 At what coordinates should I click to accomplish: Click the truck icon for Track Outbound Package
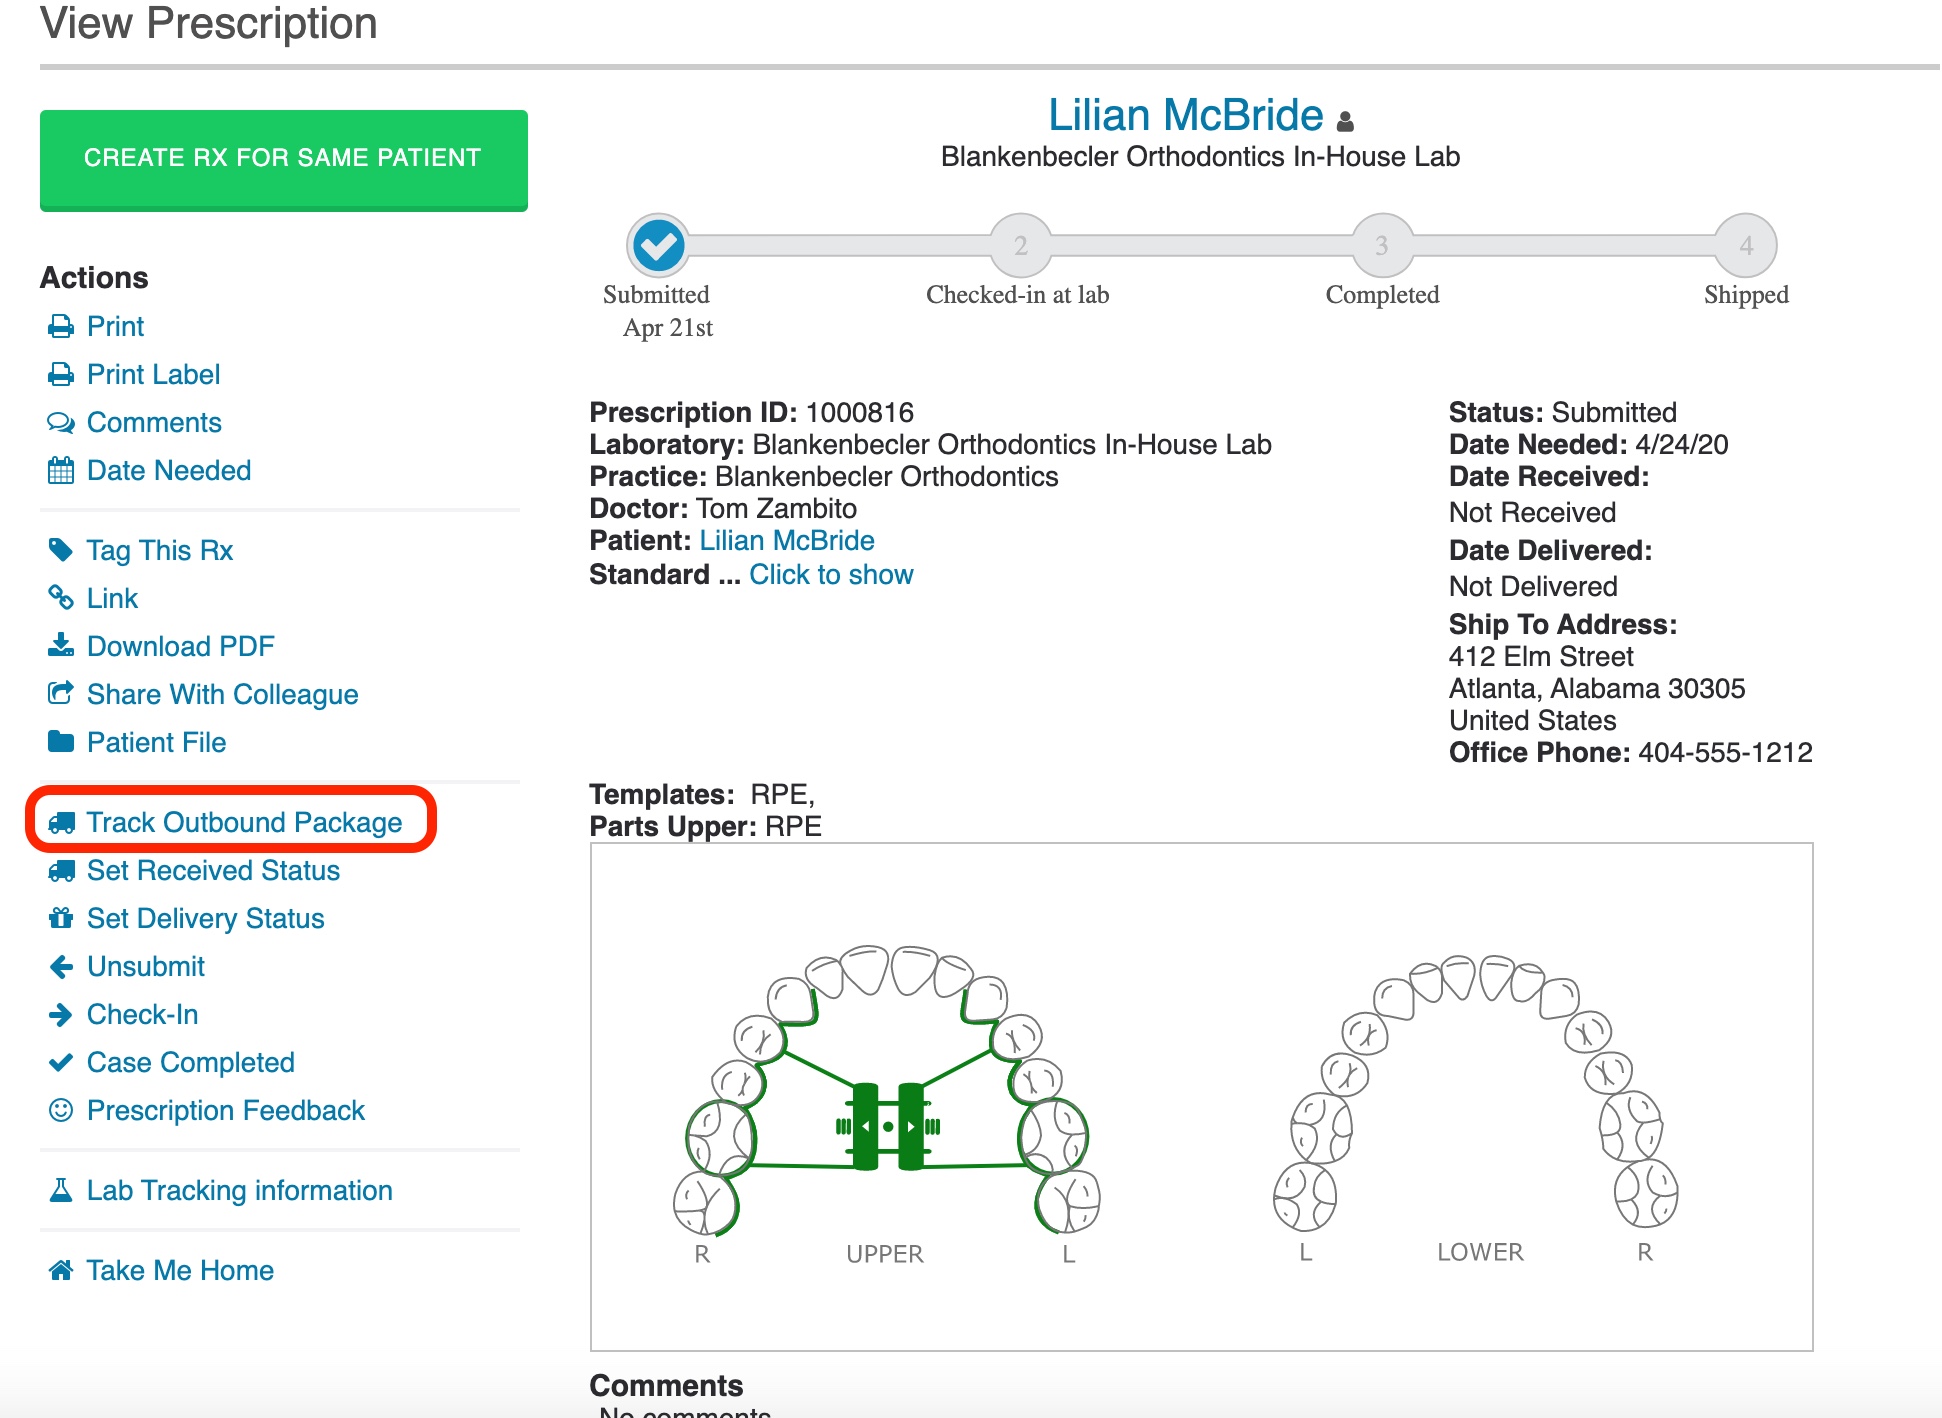[x=61, y=822]
